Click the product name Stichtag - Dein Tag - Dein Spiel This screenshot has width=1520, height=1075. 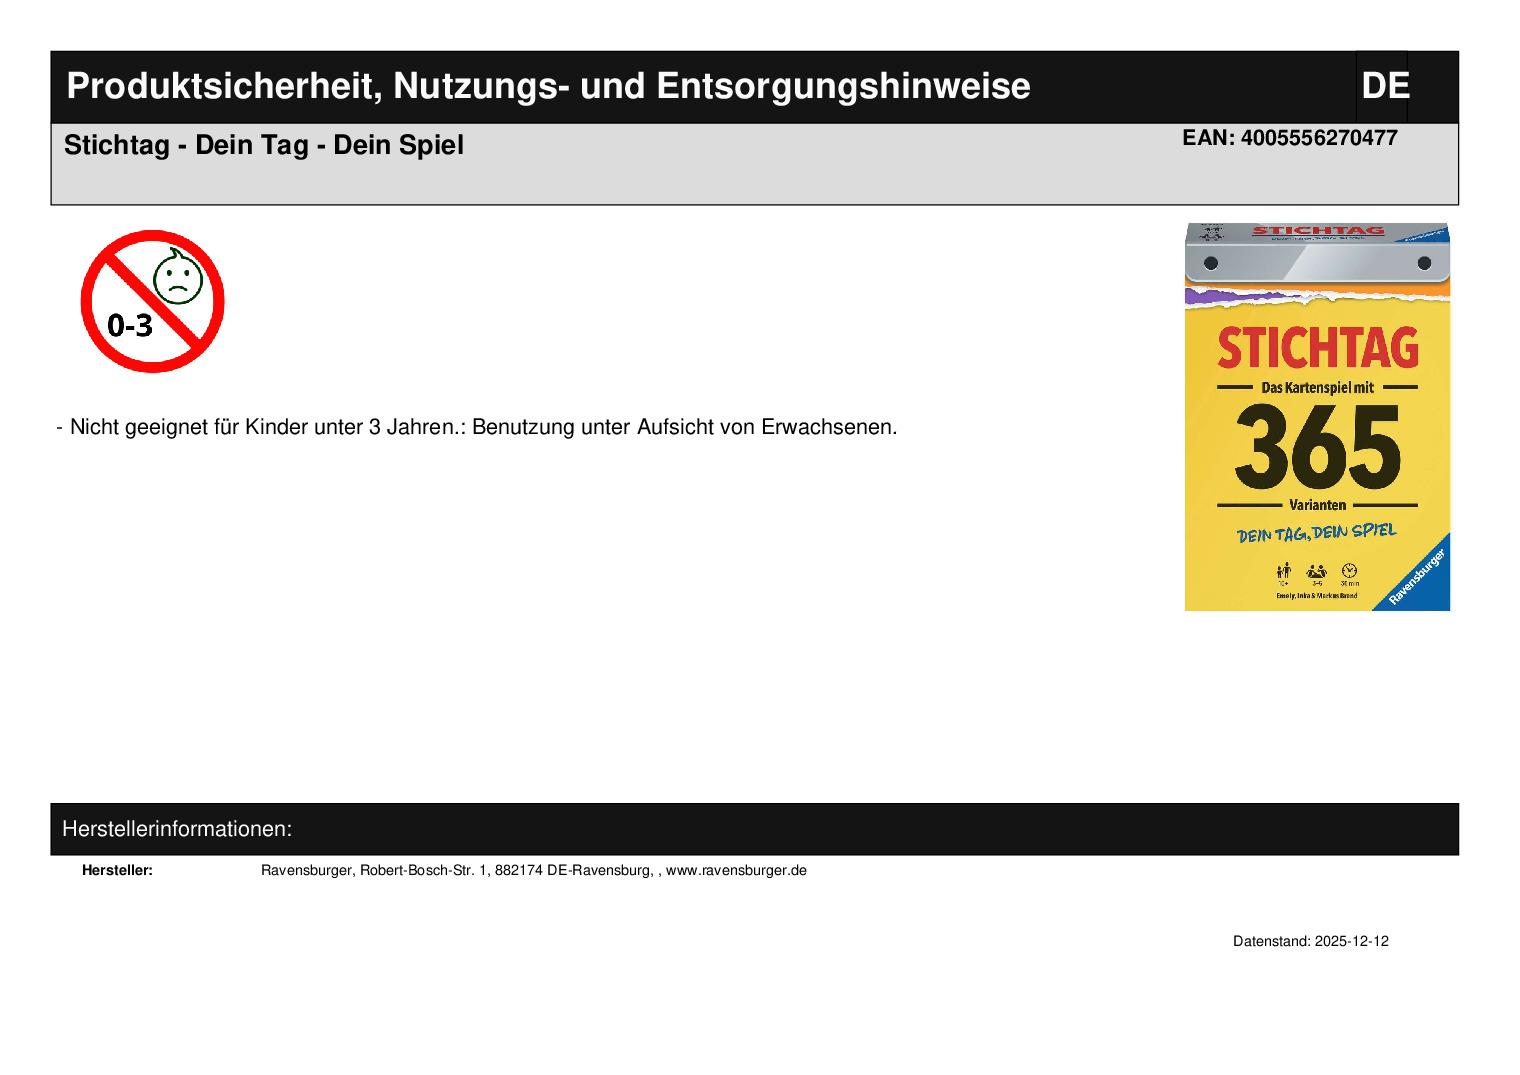click(264, 145)
